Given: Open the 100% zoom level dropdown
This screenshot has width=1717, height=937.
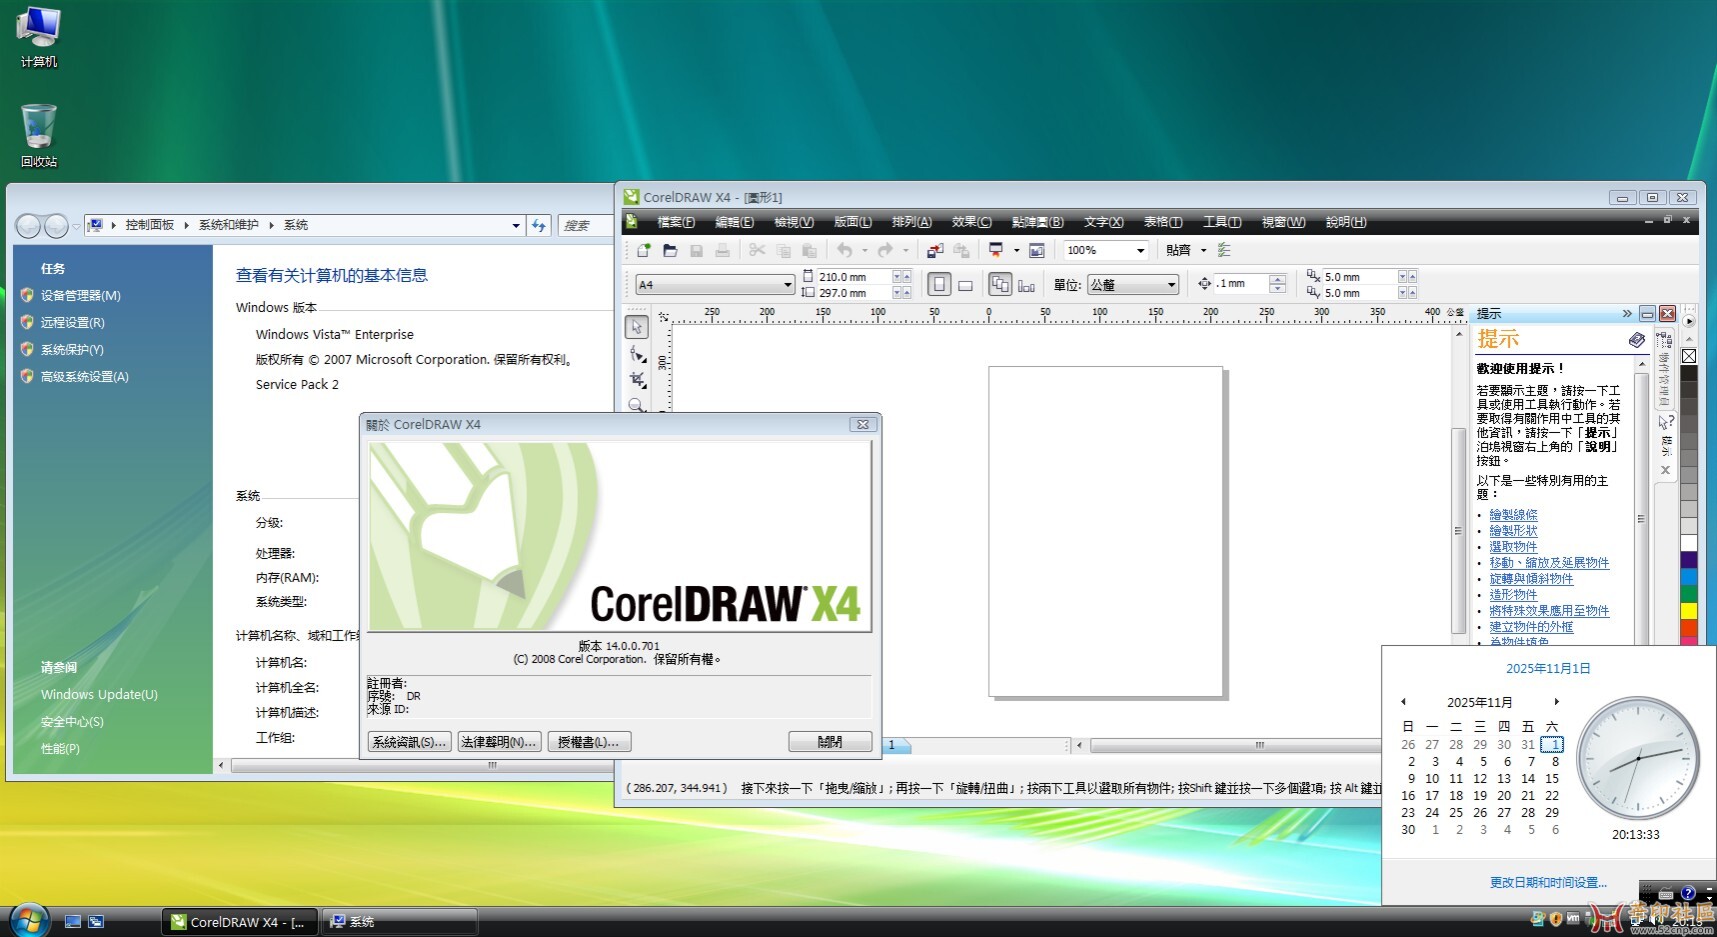Looking at the screenshot, I should coord(1140,250).
